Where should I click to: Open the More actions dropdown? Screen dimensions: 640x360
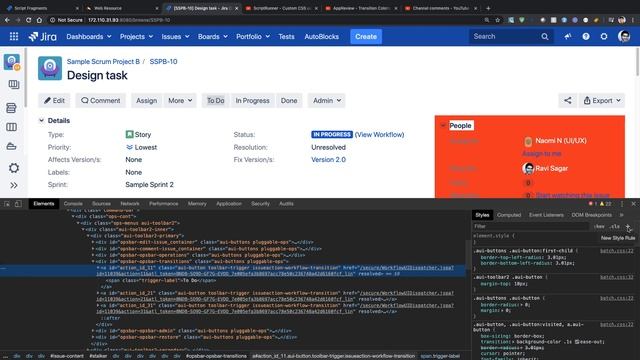tap(180, 100)
